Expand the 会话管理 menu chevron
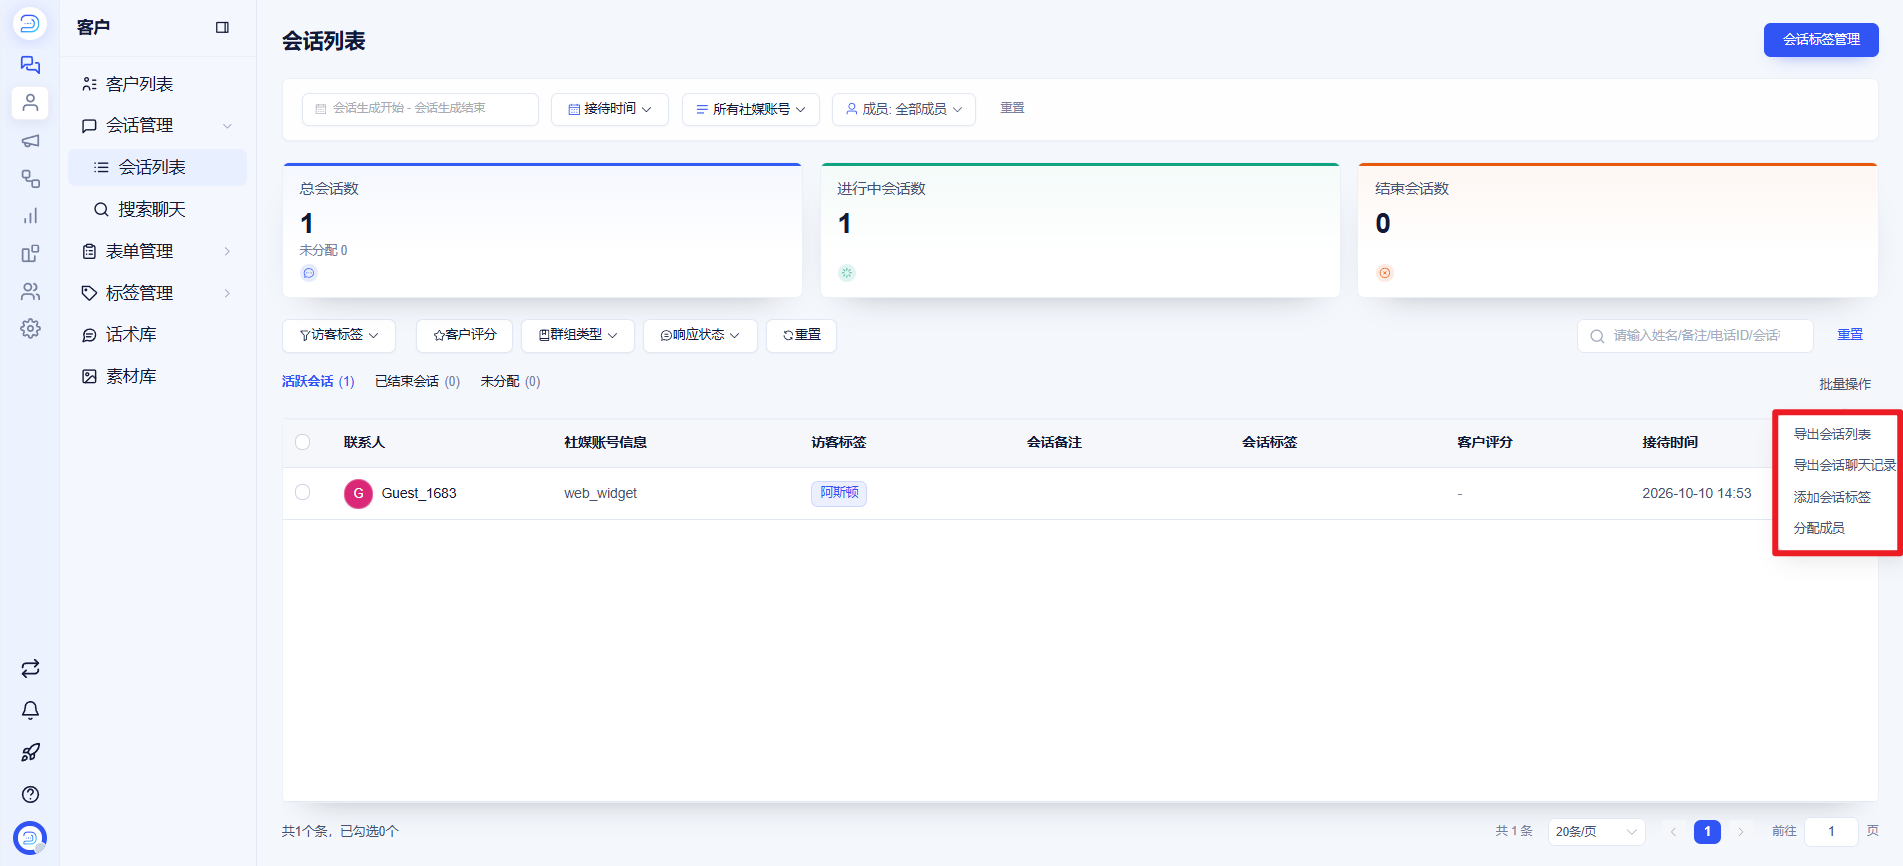 (x=227, y=126)
